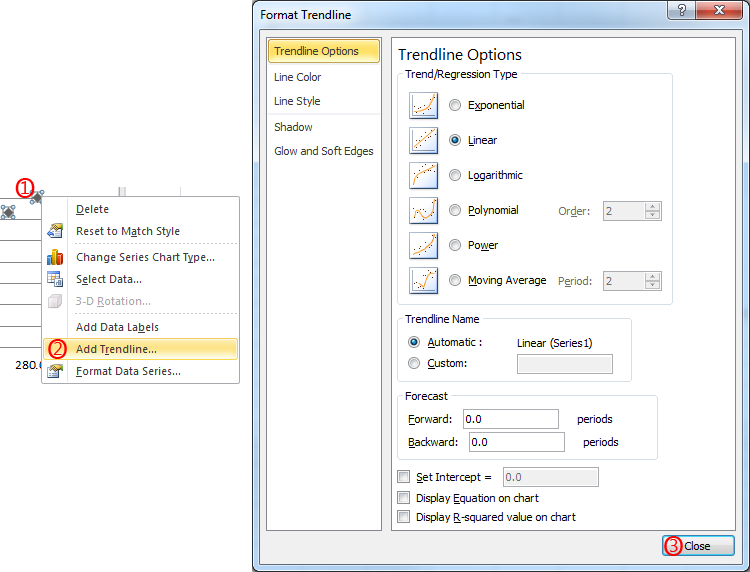Image resolution: width=750 pixels, height=572 pixels.
Task: Click the Forward forecast periods field
Action: click(x=510, y=419)
